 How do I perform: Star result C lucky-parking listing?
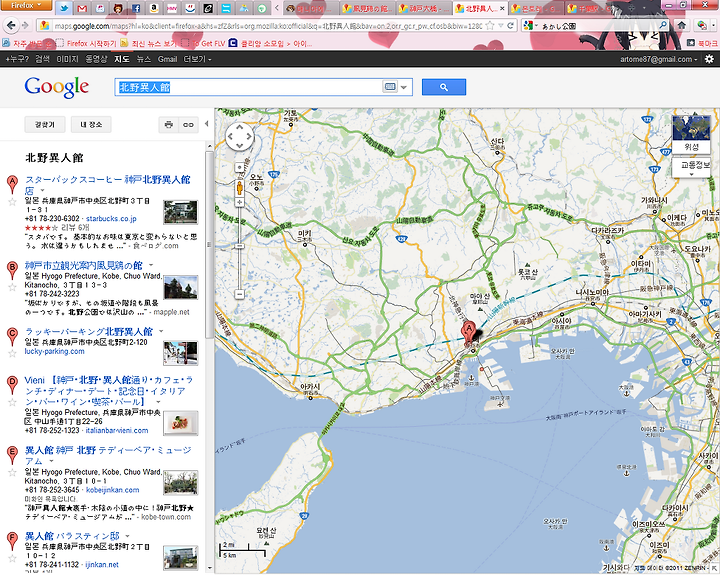[12, 353]
